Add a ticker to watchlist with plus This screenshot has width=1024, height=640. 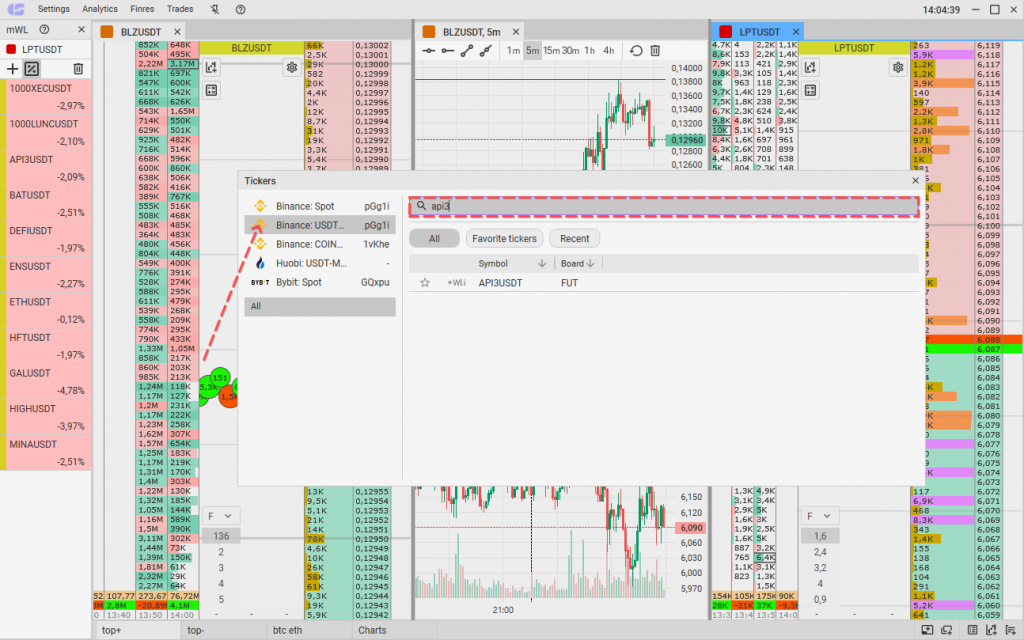point(12,69)
